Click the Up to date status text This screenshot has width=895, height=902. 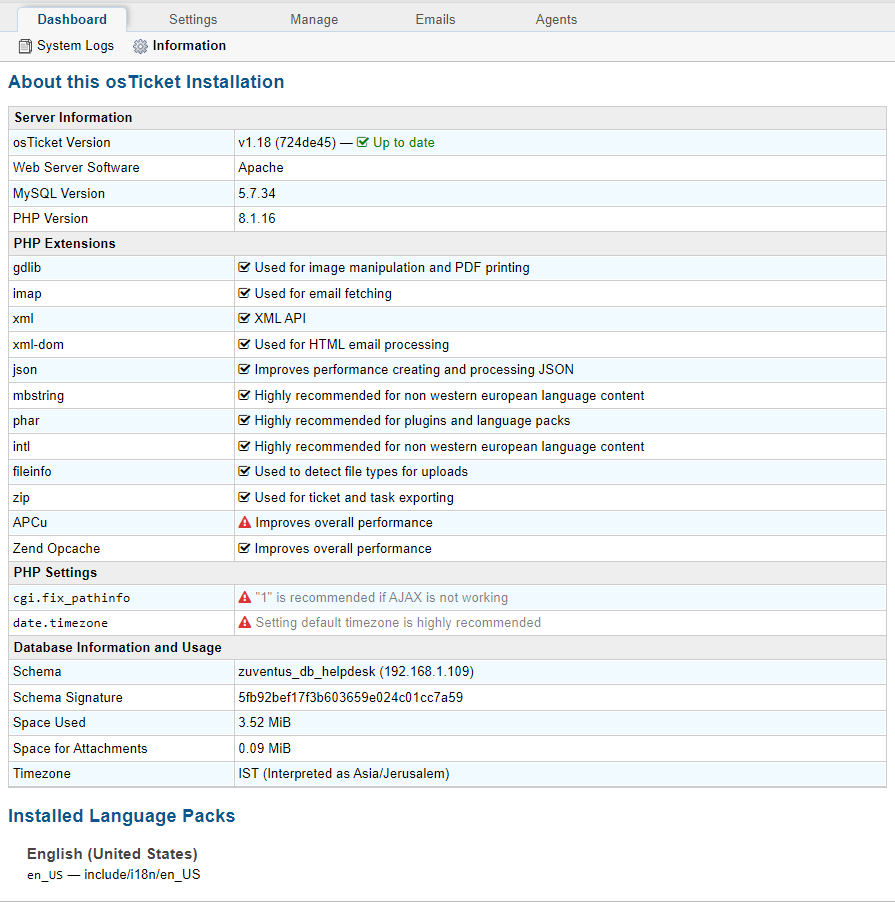404,143
